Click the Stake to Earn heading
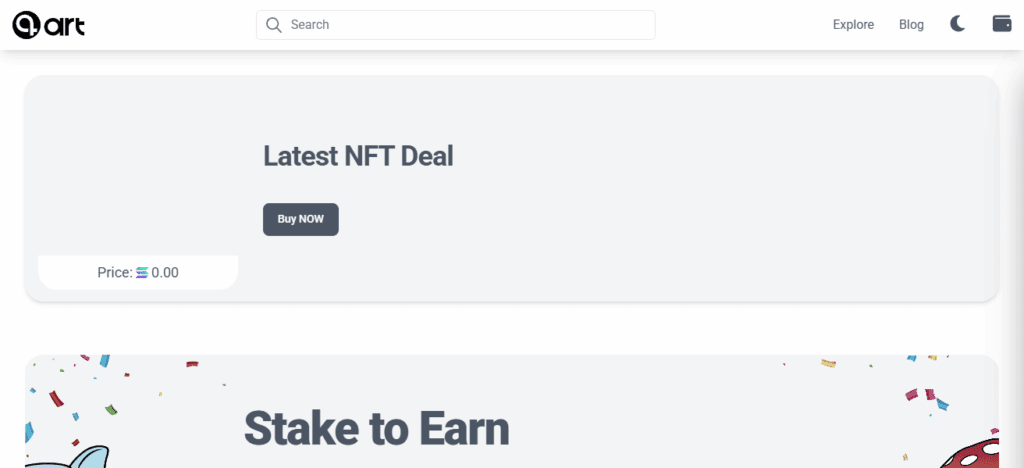 point(376,428)
